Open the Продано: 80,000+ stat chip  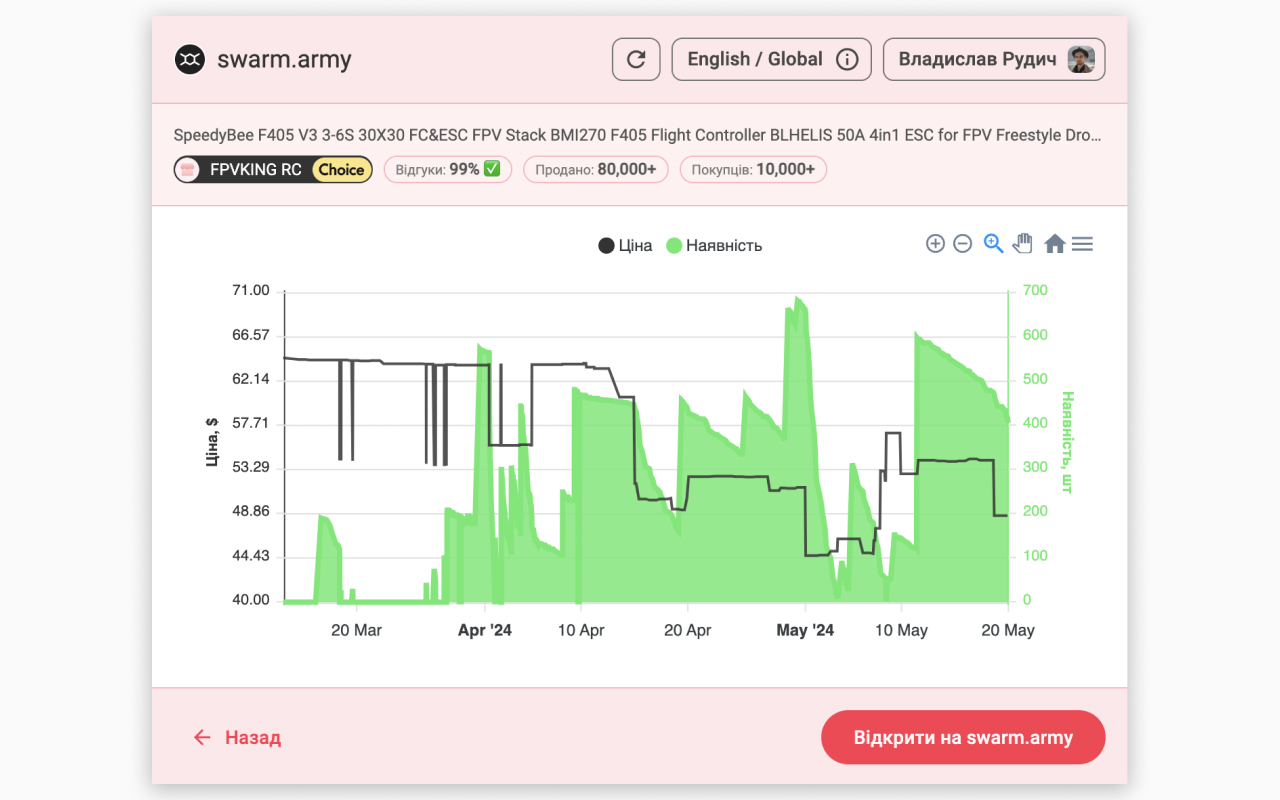pos(595,169)
